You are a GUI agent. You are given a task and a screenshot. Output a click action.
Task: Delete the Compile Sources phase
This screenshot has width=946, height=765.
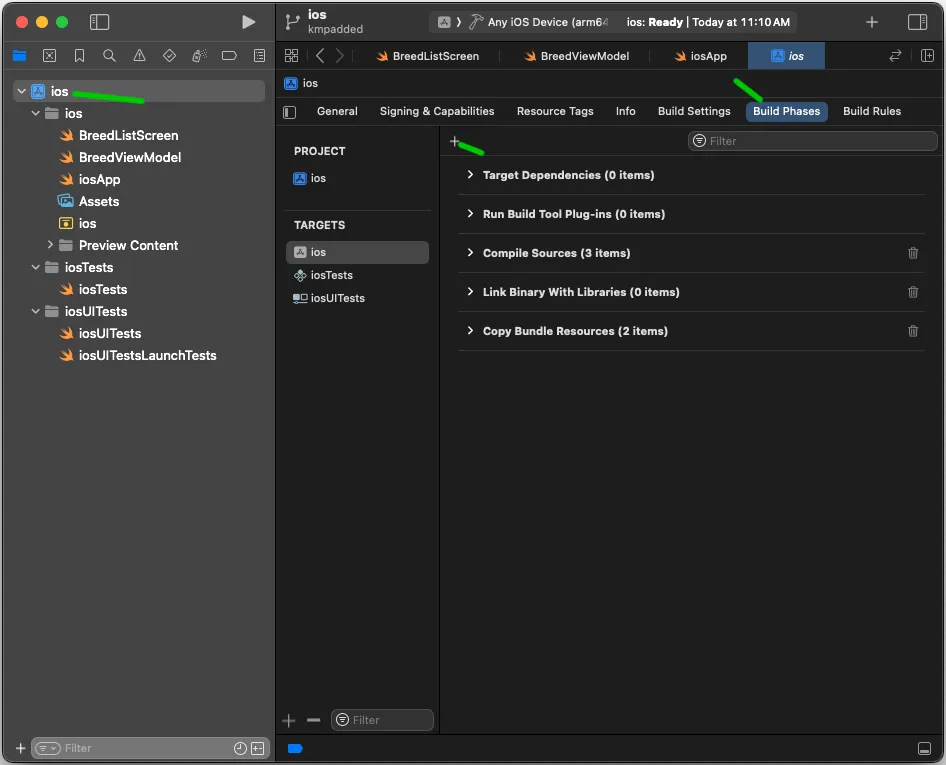(x=913, y=253)
